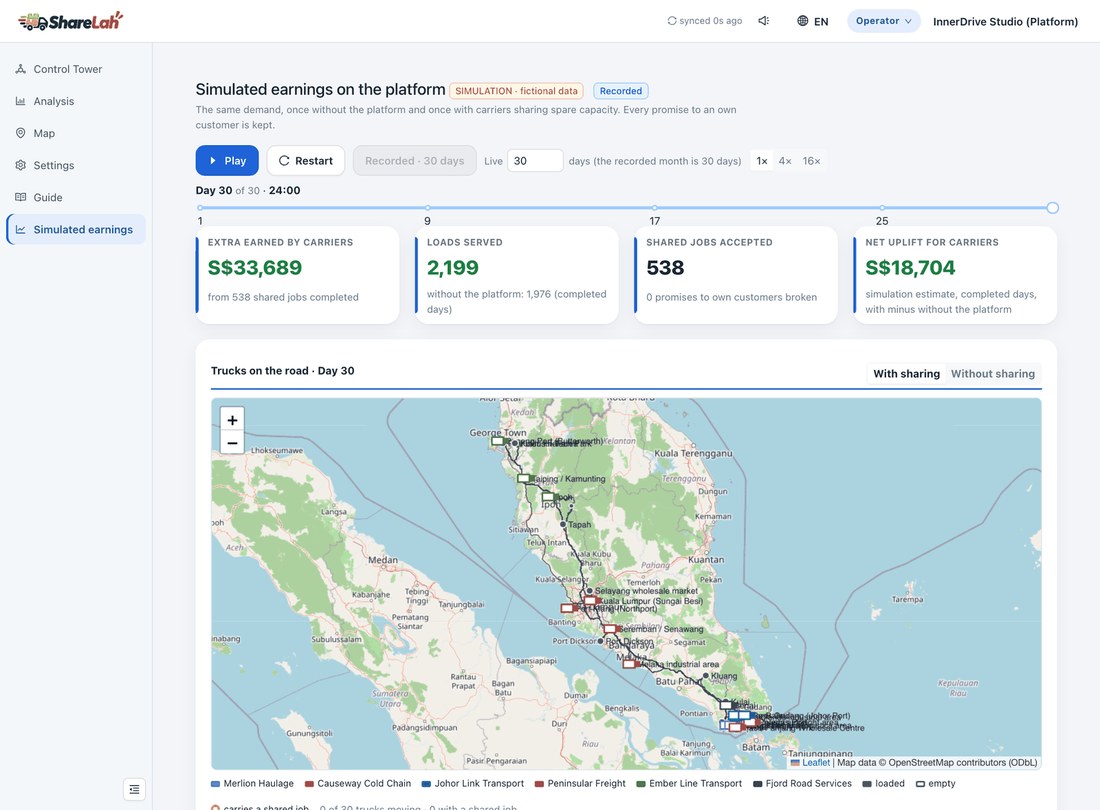
Task: Click the Map pin icon
Action: [x=20, y=133]
